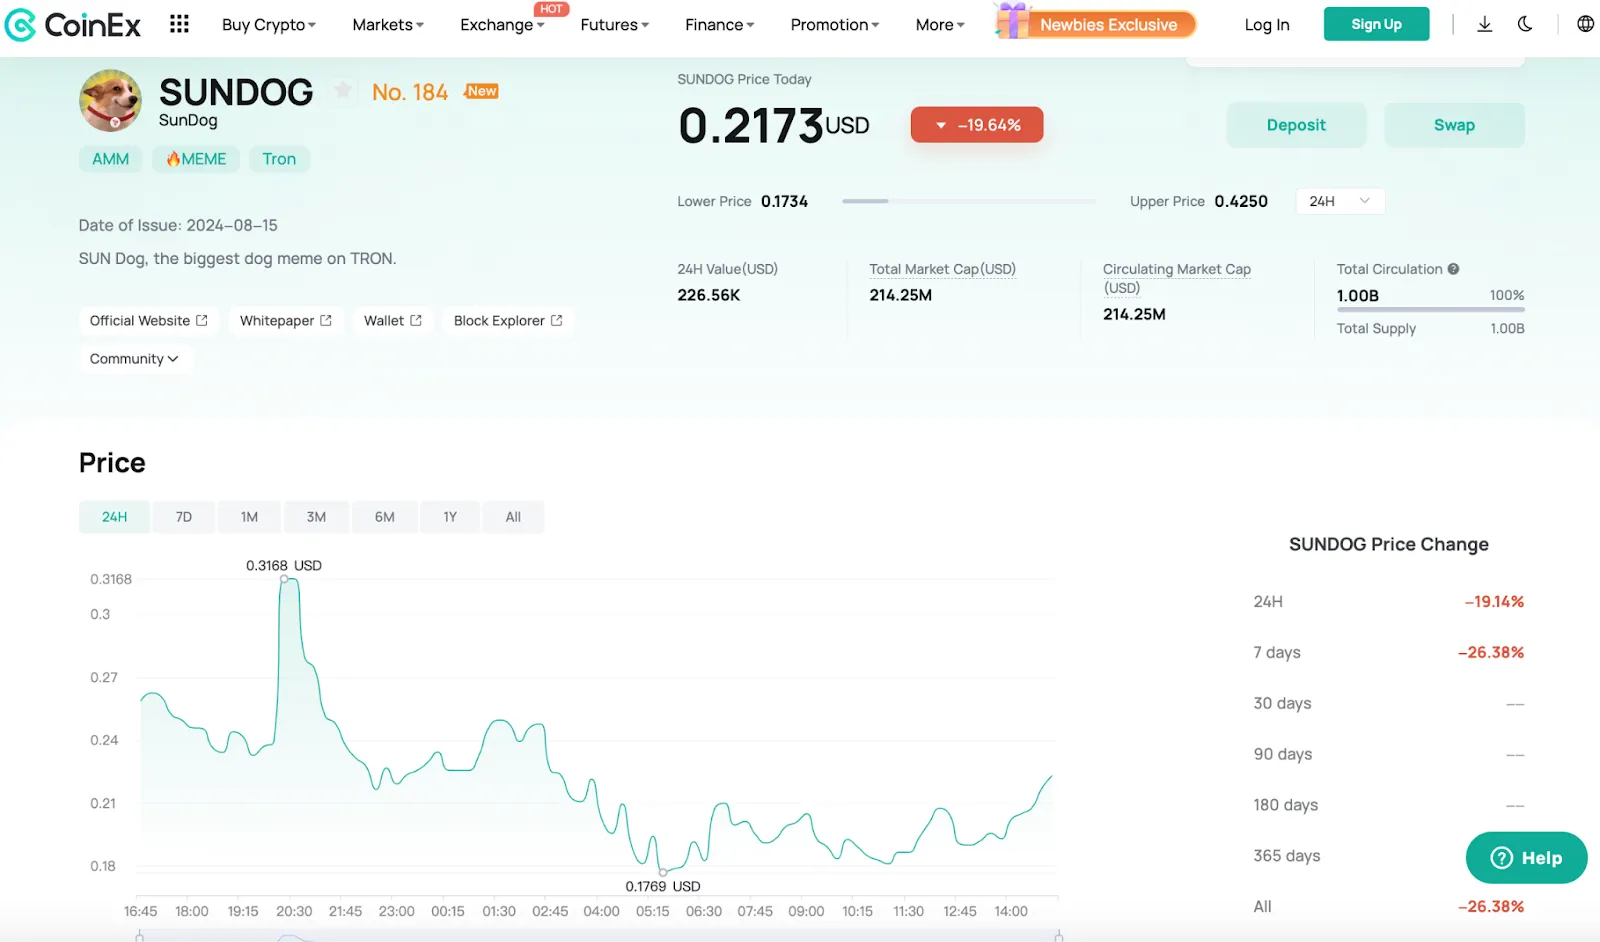The width and height of the screenshot is (1600, 942).
Task: Click the Total Circulation progress bar
Action: [x=1430, y=310]
